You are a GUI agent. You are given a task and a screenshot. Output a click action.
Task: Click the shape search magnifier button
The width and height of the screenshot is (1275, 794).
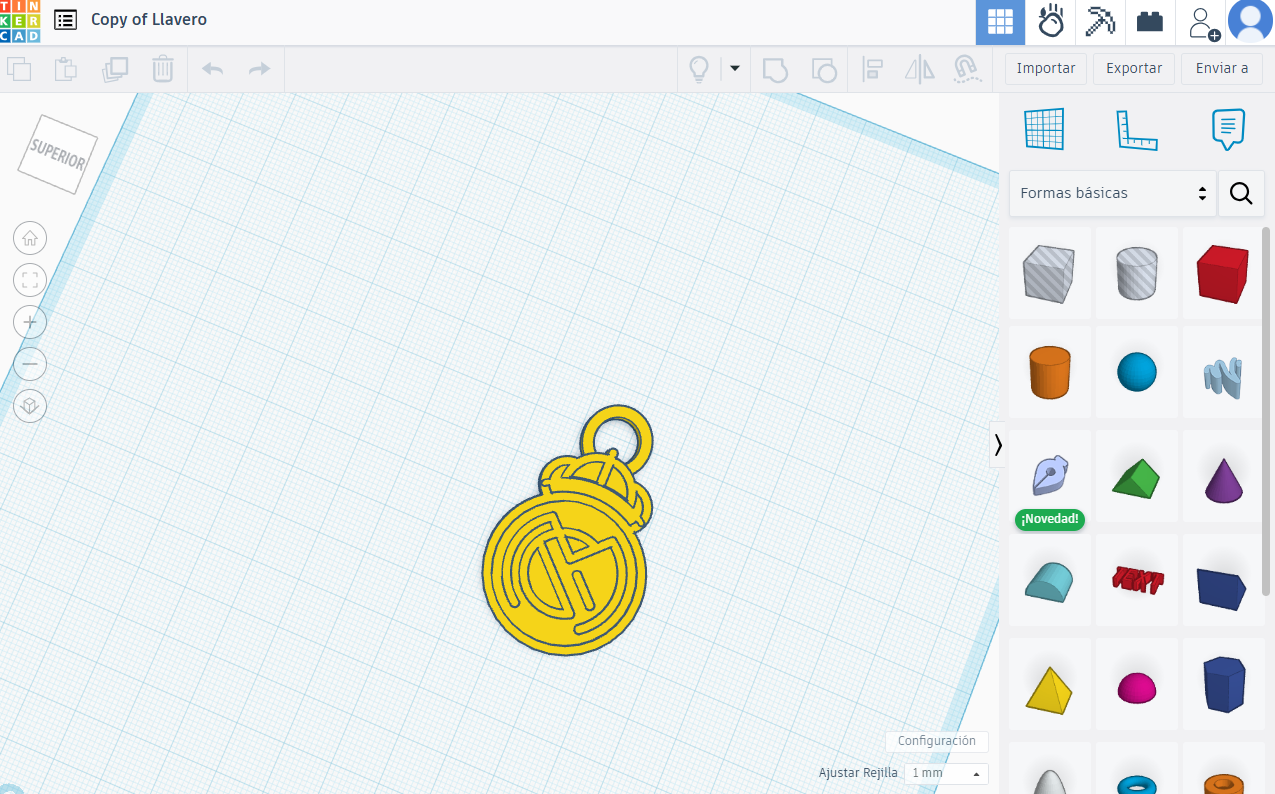point(1241,193)
